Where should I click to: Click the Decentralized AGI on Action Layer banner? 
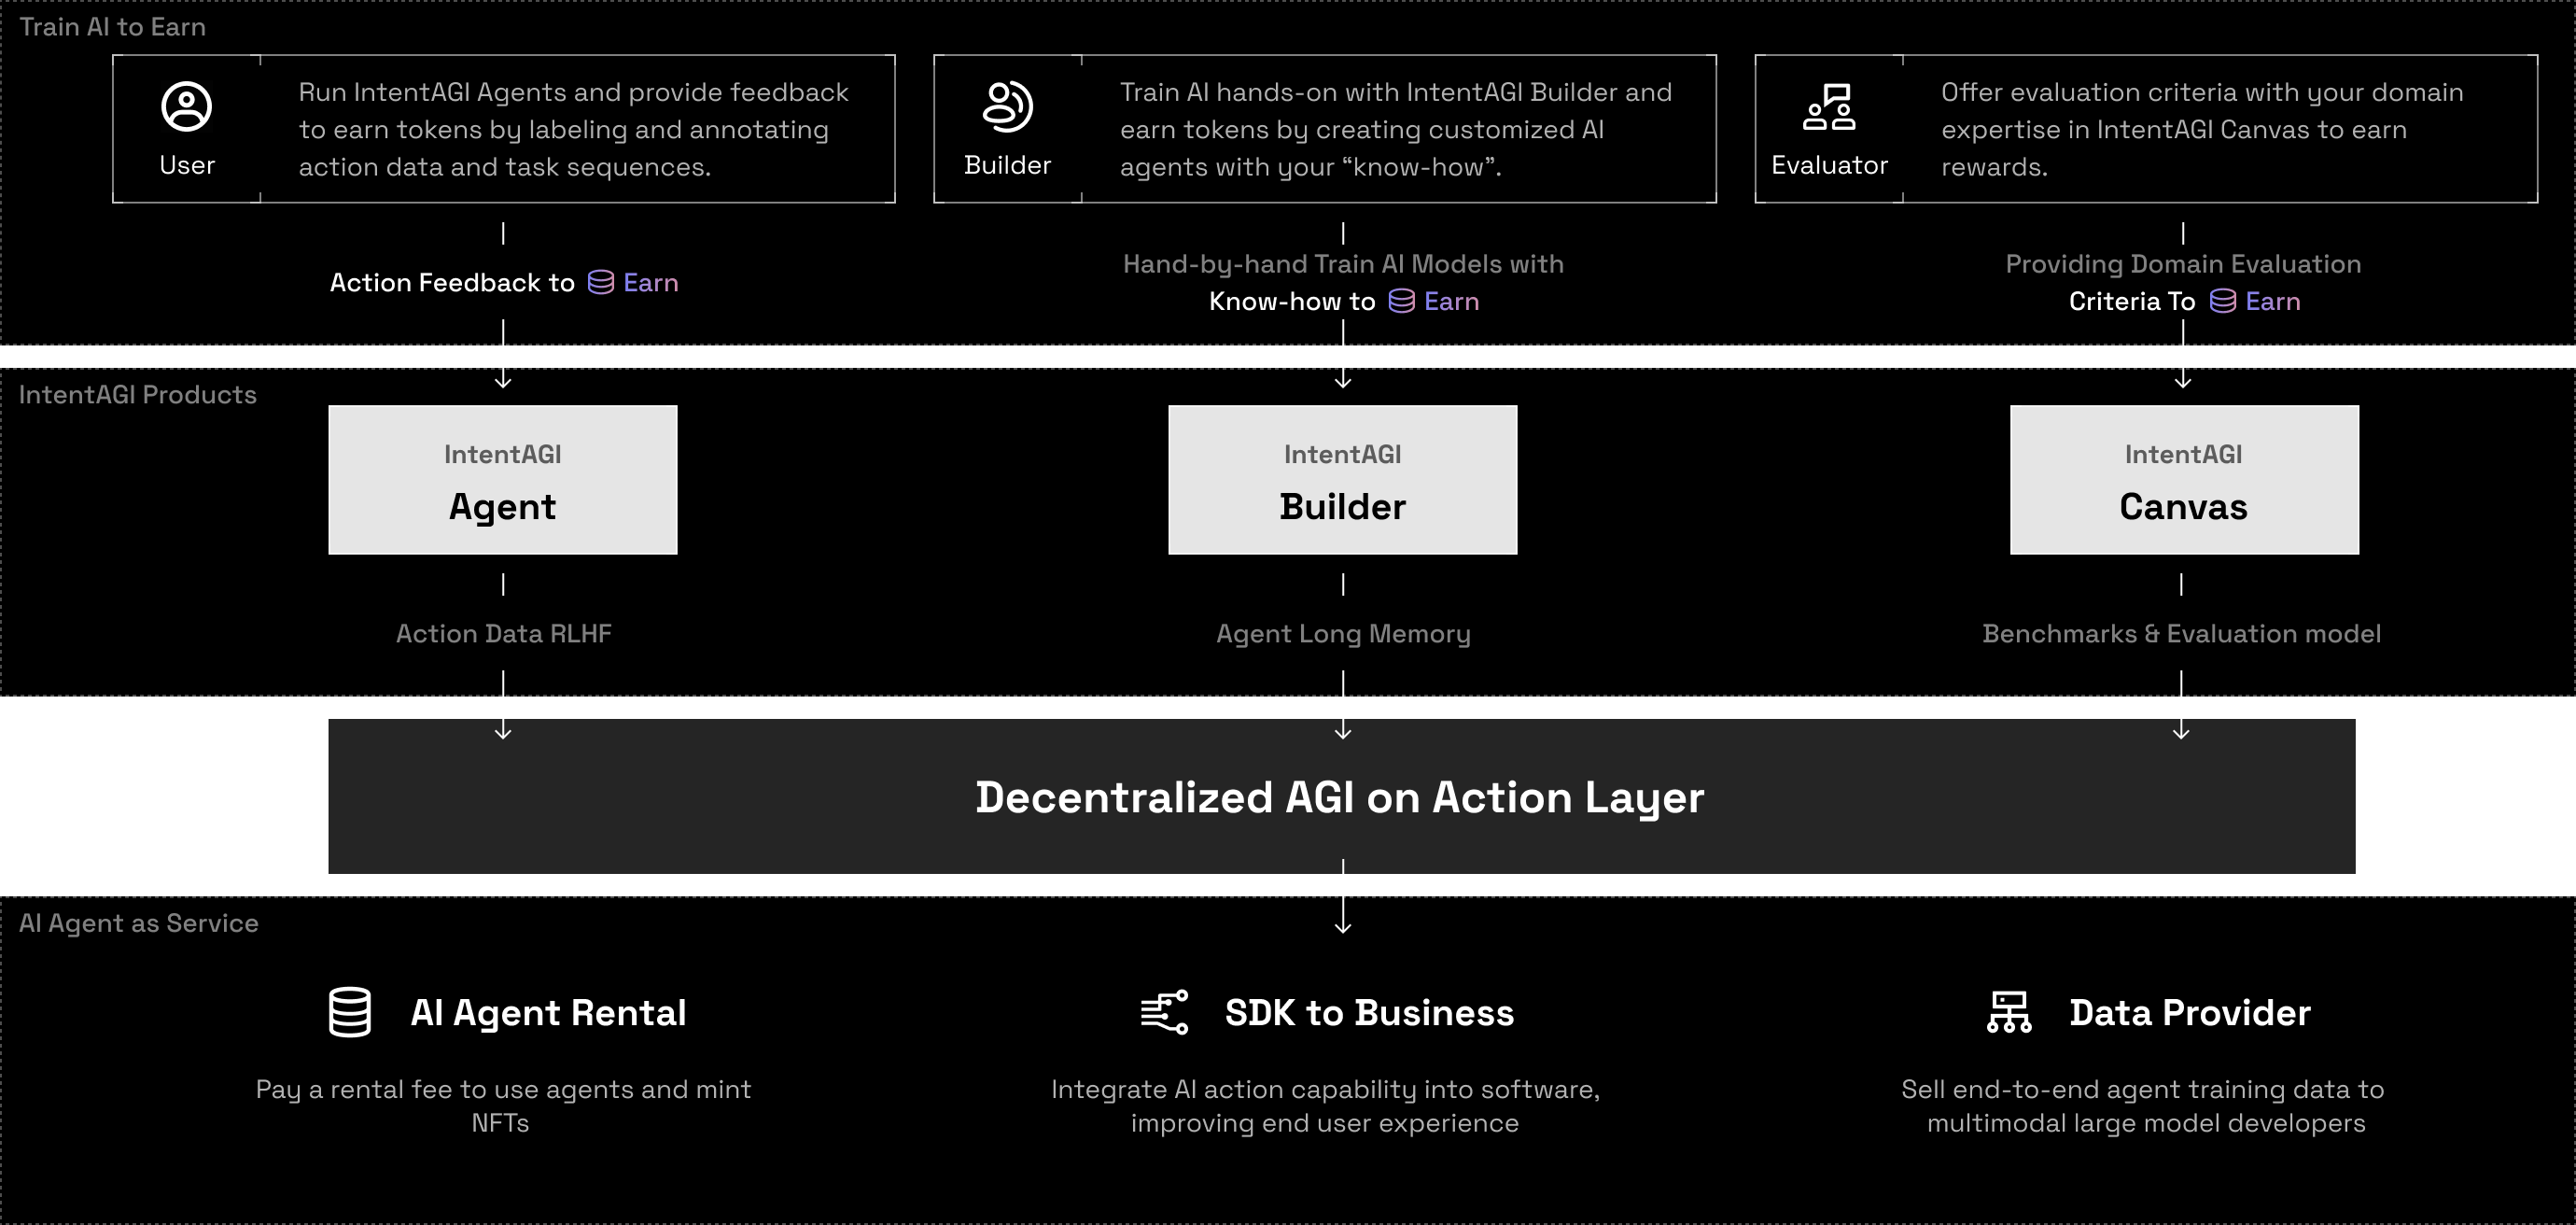point(1340,797)
